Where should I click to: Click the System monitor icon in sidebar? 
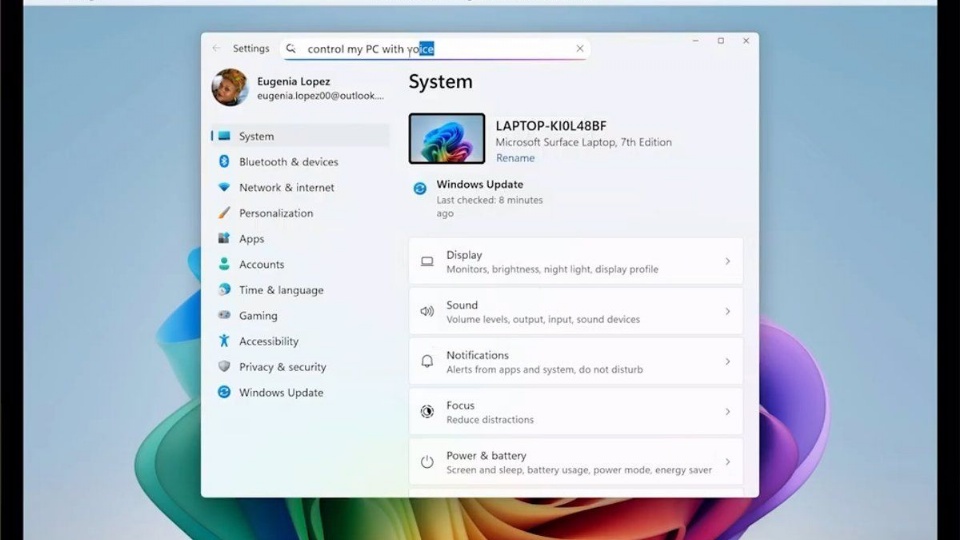click(x=225, y=136)
